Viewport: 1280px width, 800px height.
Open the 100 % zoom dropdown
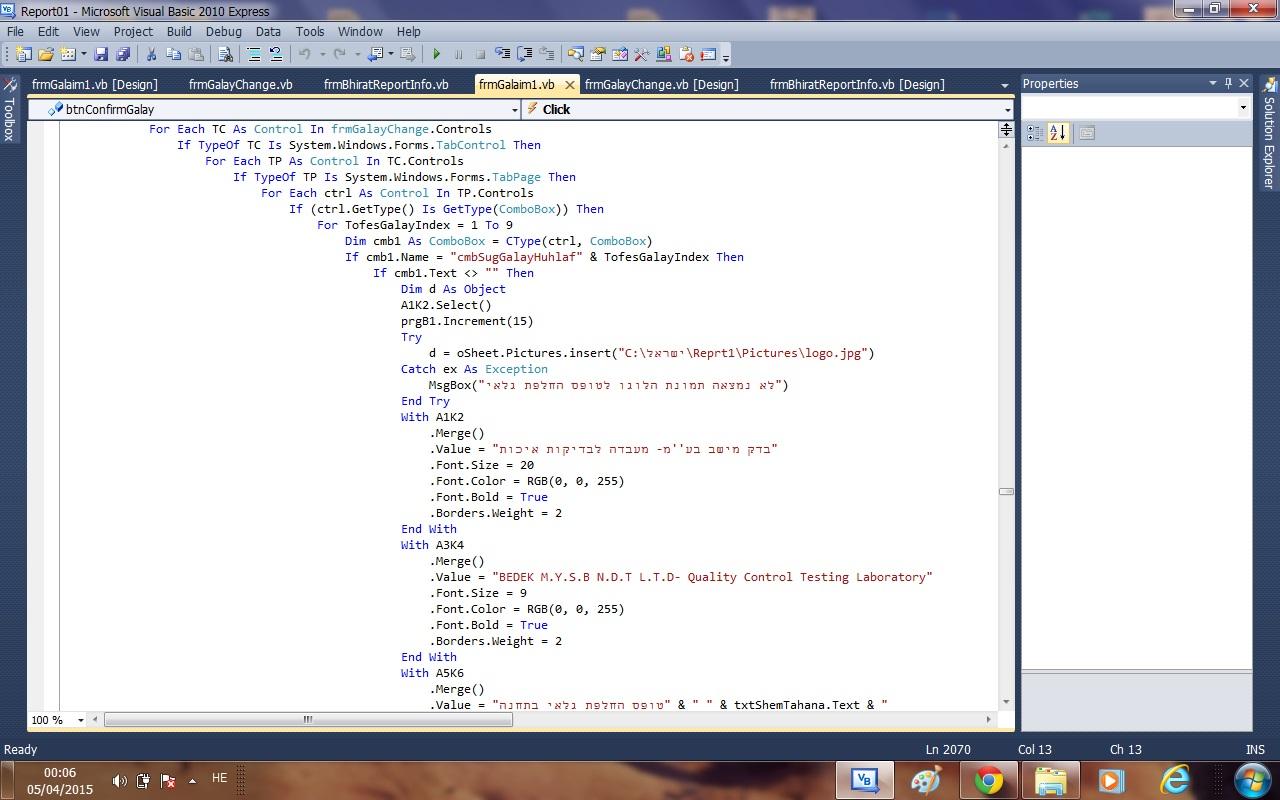pos(81,720)
